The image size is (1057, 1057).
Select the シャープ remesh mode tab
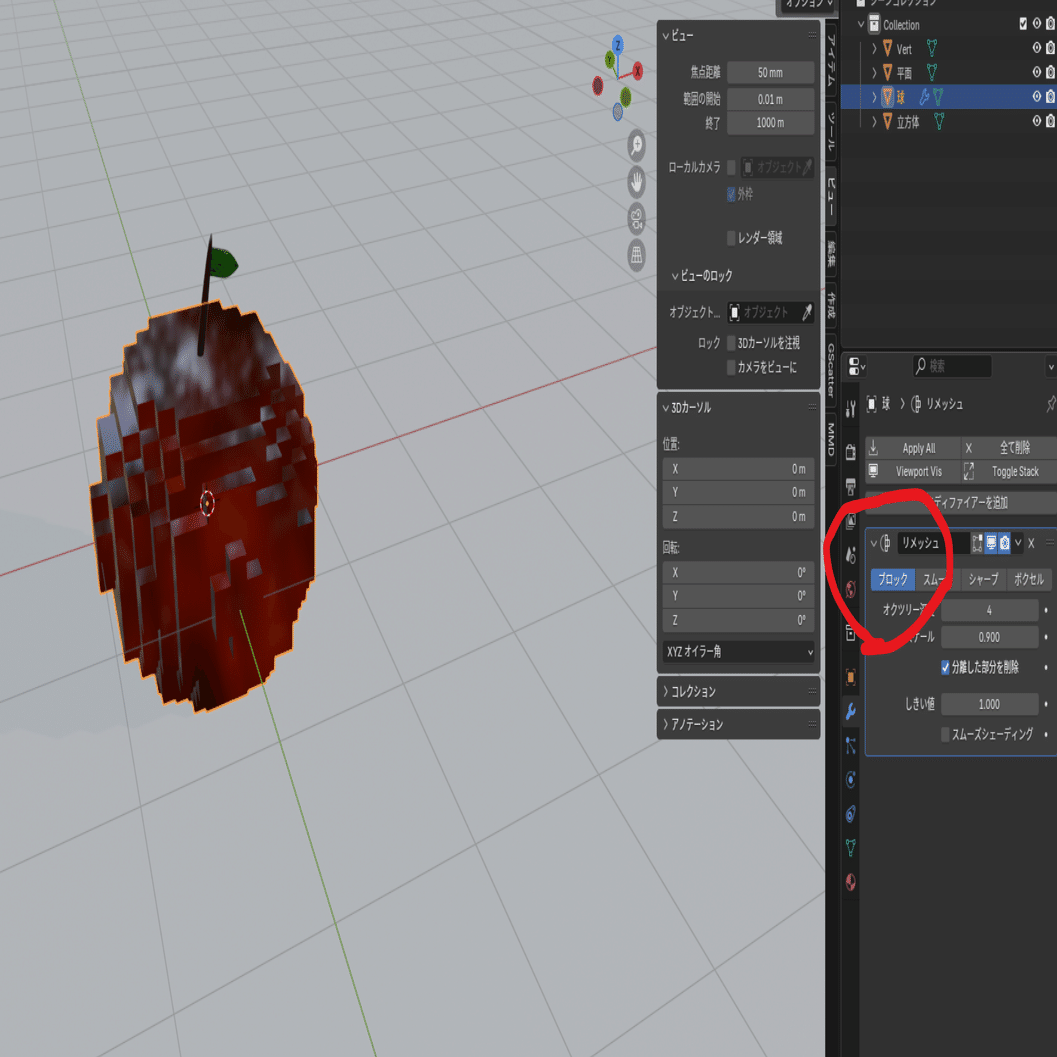click(x=983, y=579)
